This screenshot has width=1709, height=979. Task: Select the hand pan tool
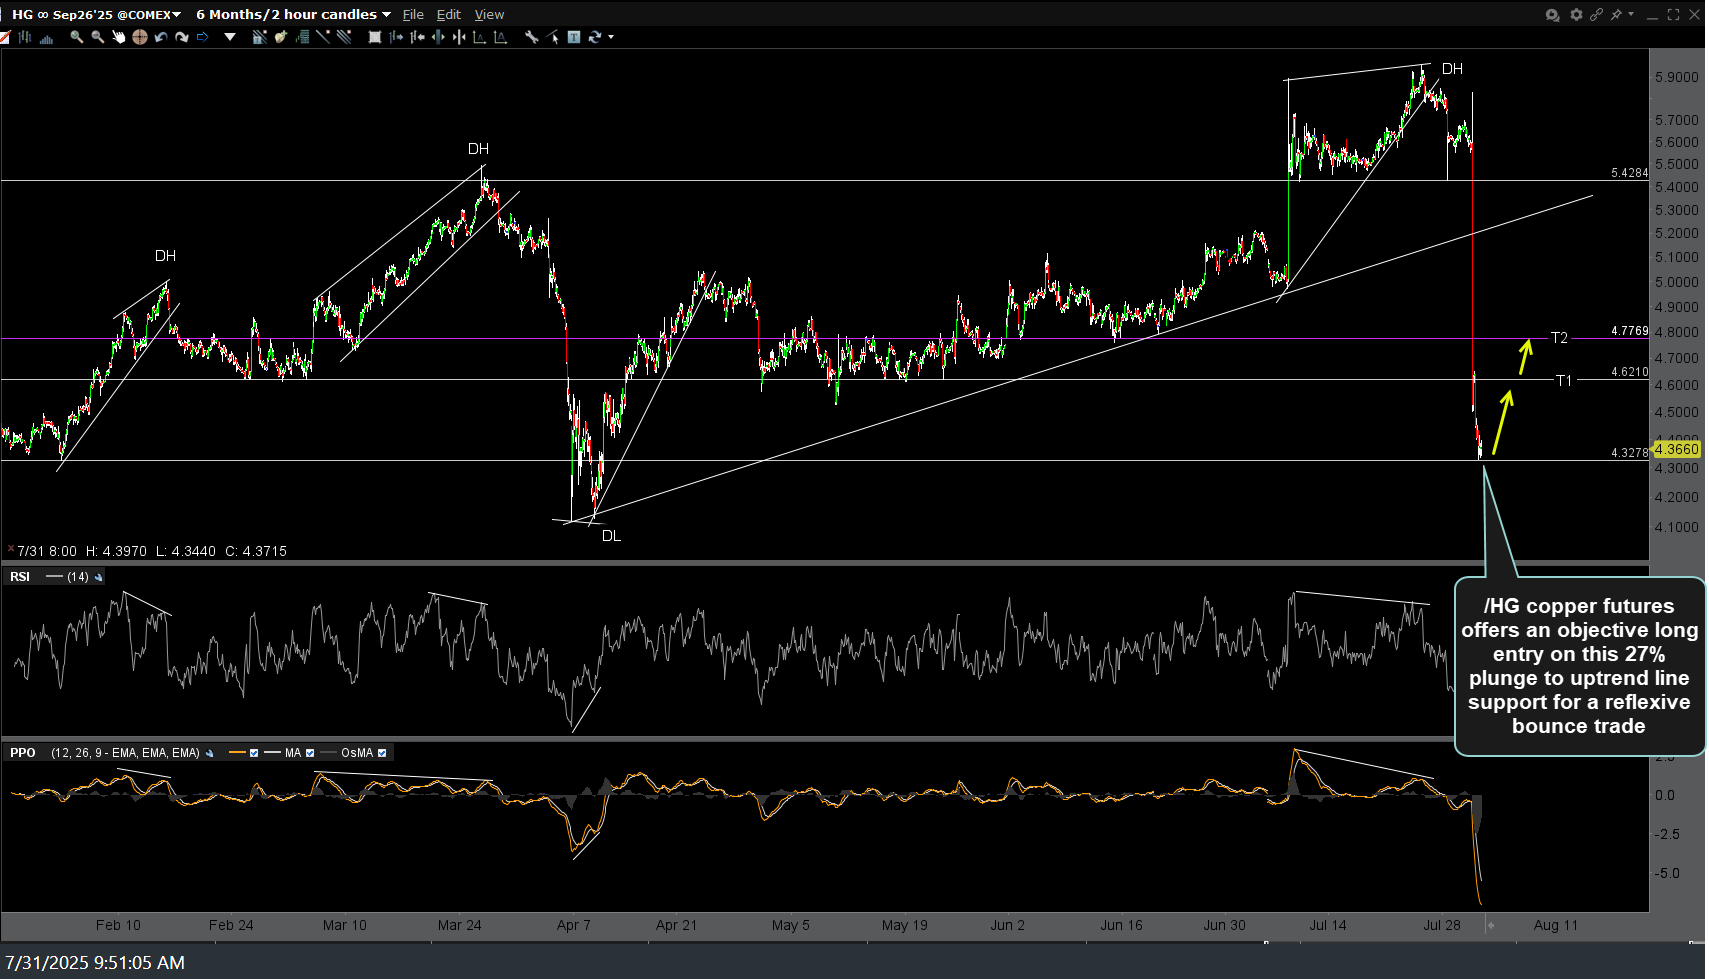[118, 37]
